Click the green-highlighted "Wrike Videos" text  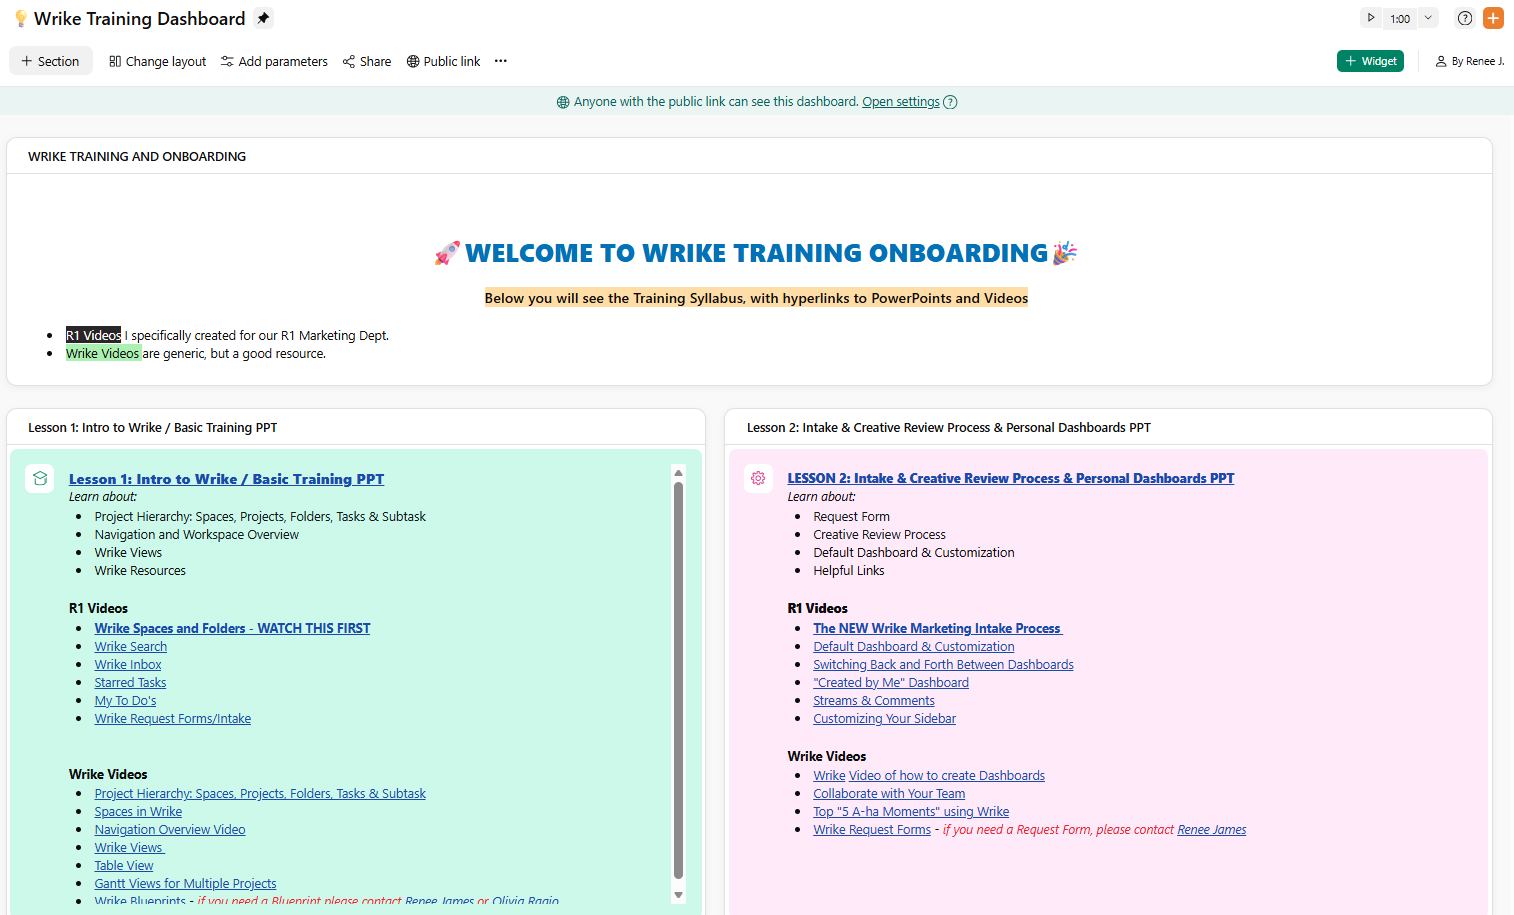point(103,353)
